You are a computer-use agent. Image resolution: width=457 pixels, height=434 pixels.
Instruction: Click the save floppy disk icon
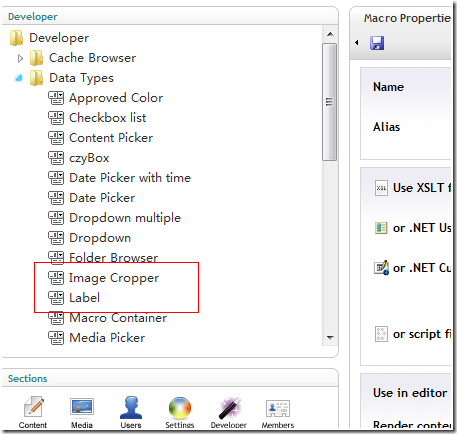click(x=377, y=43)
